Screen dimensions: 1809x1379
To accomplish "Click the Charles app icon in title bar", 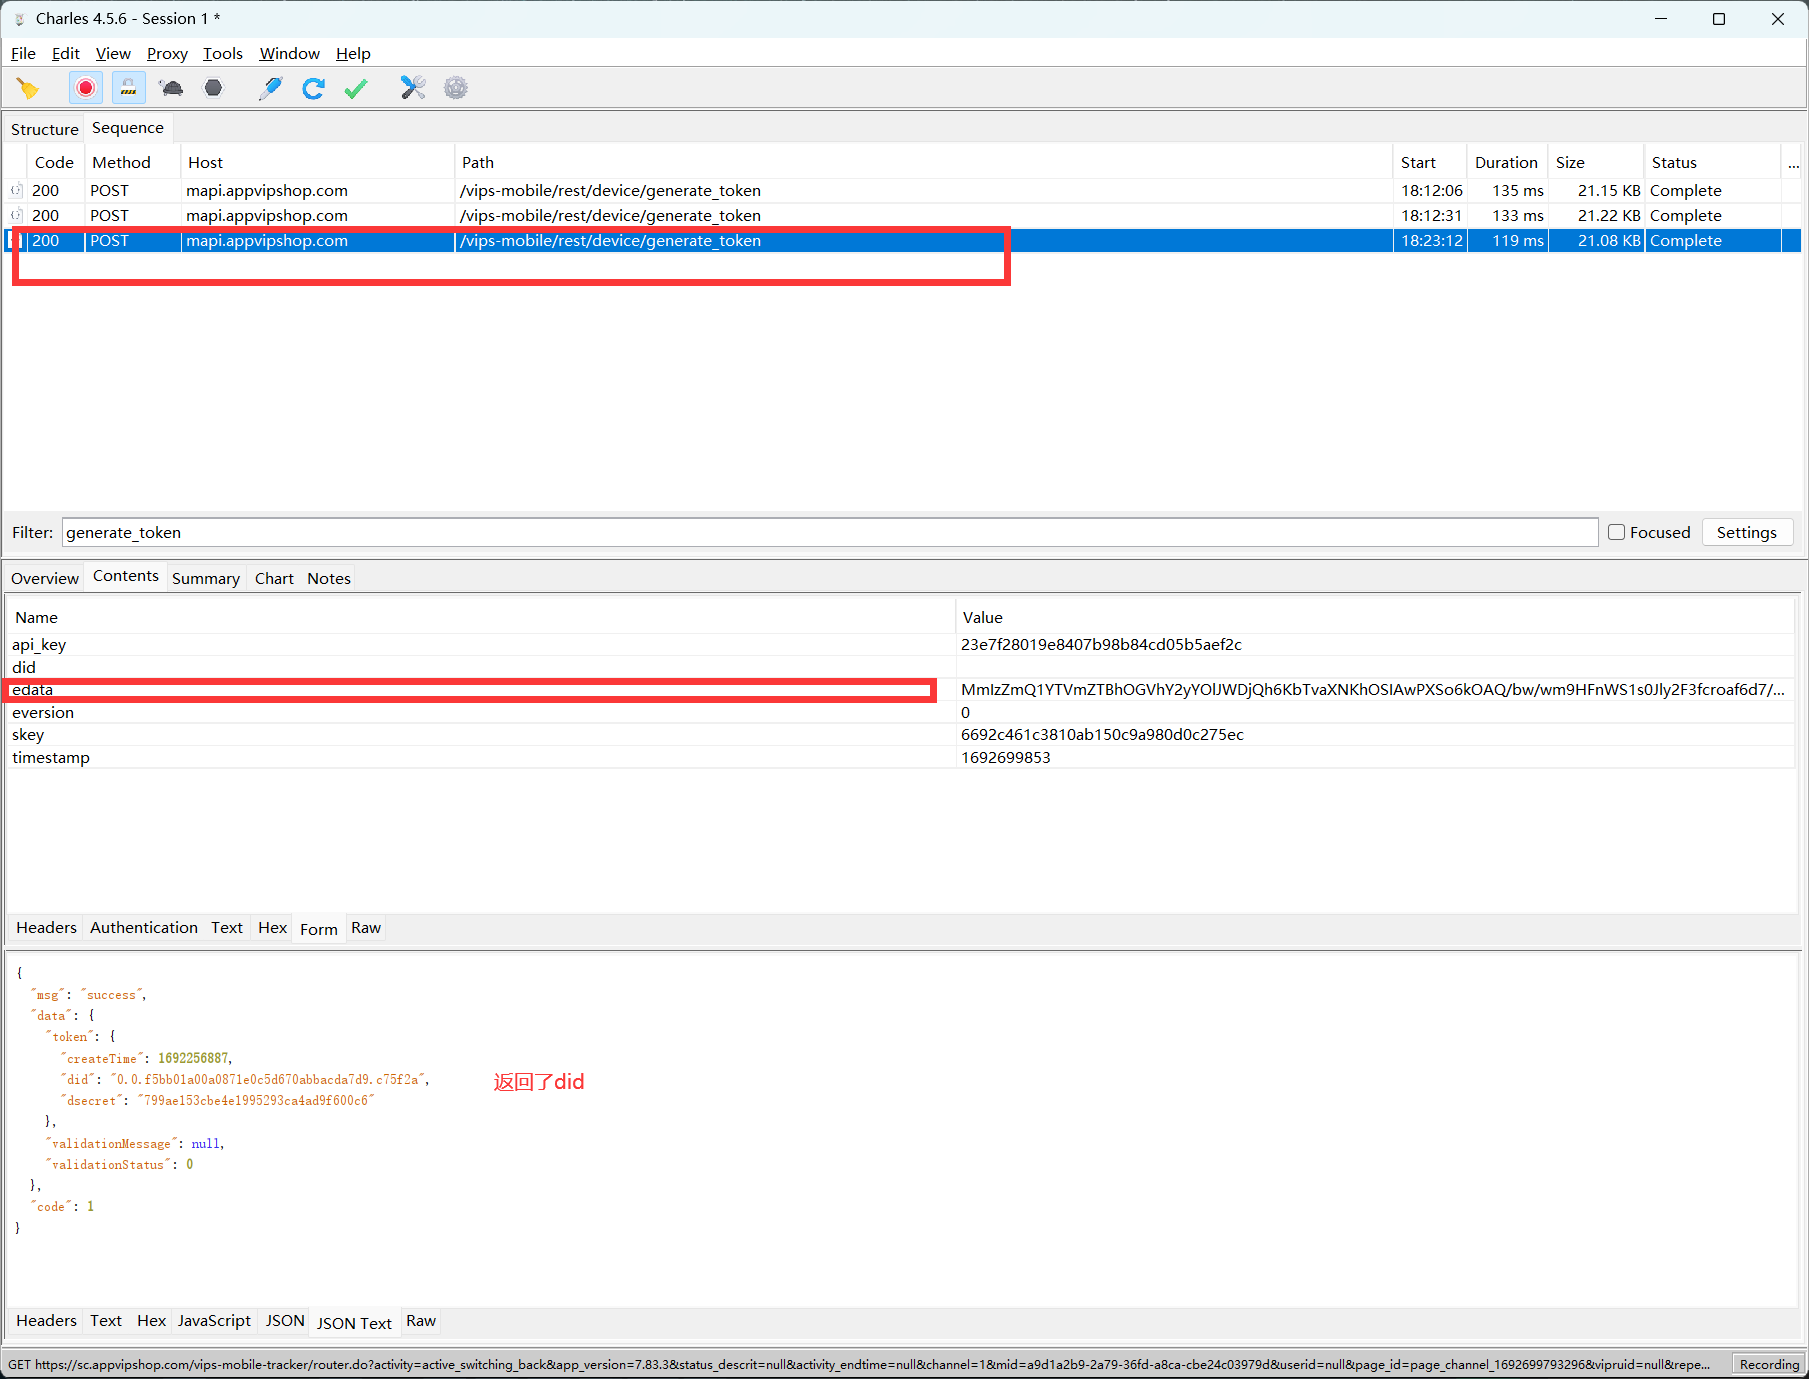I will (x=19, y=19).
